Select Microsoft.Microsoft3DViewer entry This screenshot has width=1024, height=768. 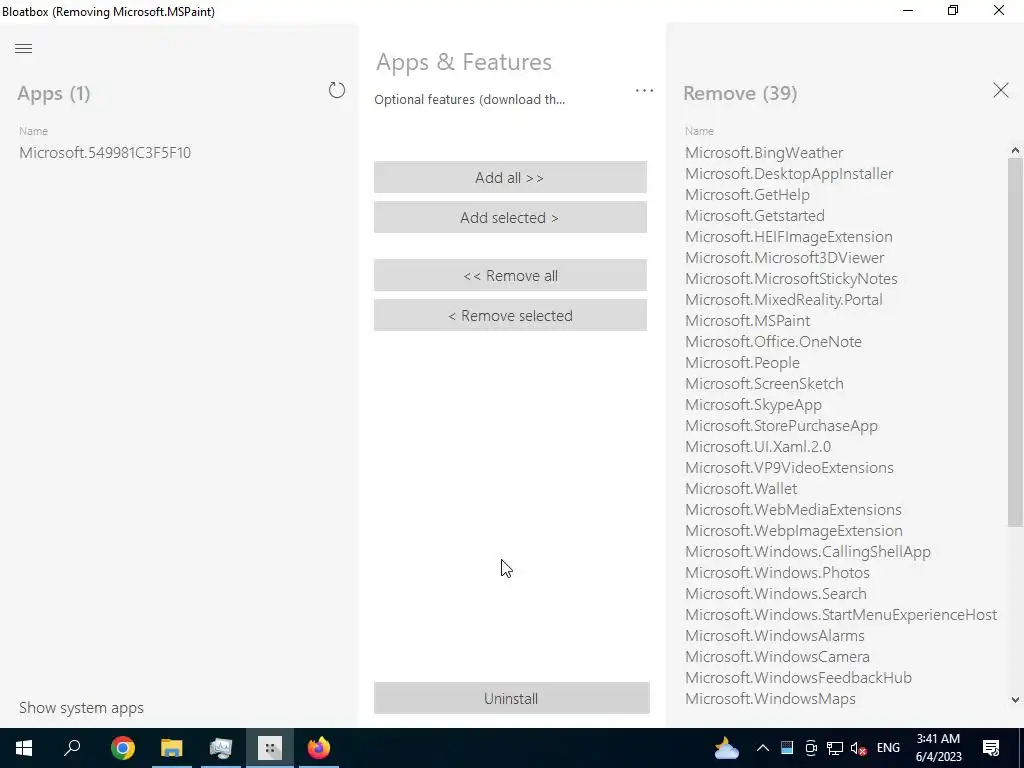click(x=784, y=257)
